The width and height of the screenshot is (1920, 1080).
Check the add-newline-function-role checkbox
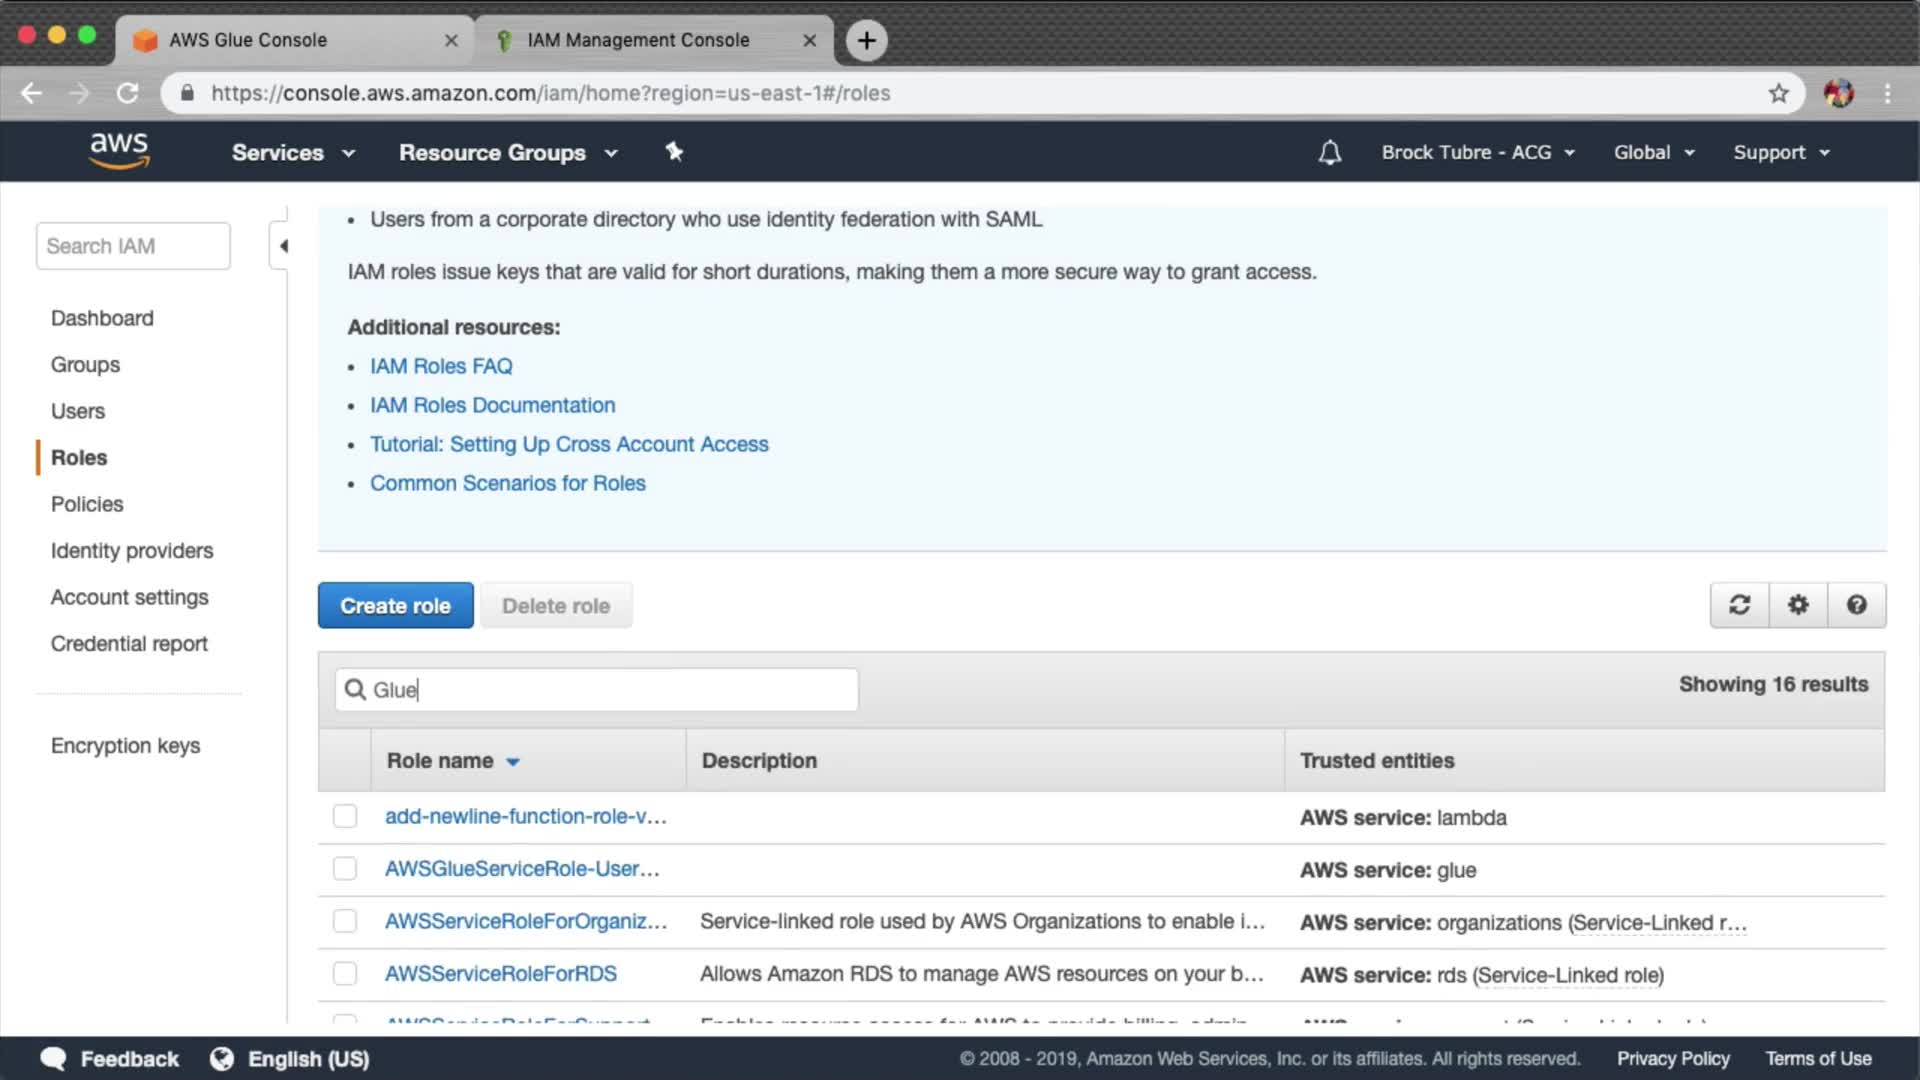click(x=345, y=816)
